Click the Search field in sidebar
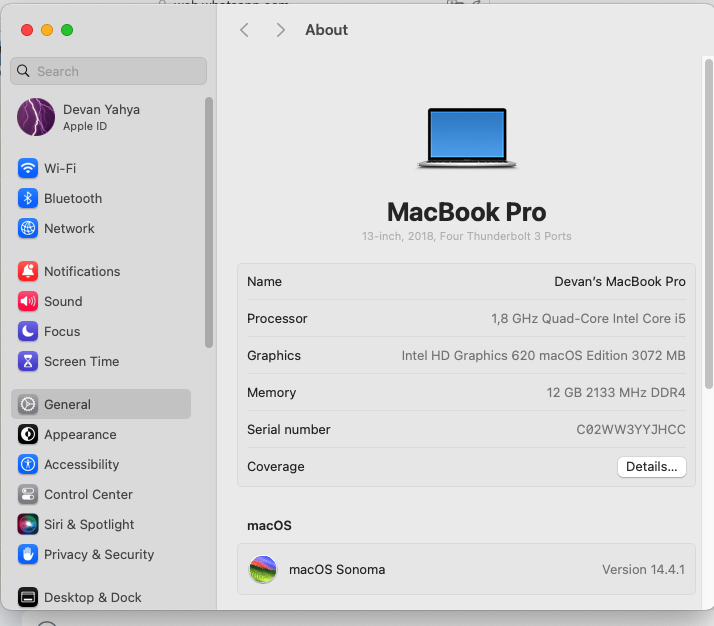Image resolution: width=714 pixels, height=626 pixels. (108, 71)
